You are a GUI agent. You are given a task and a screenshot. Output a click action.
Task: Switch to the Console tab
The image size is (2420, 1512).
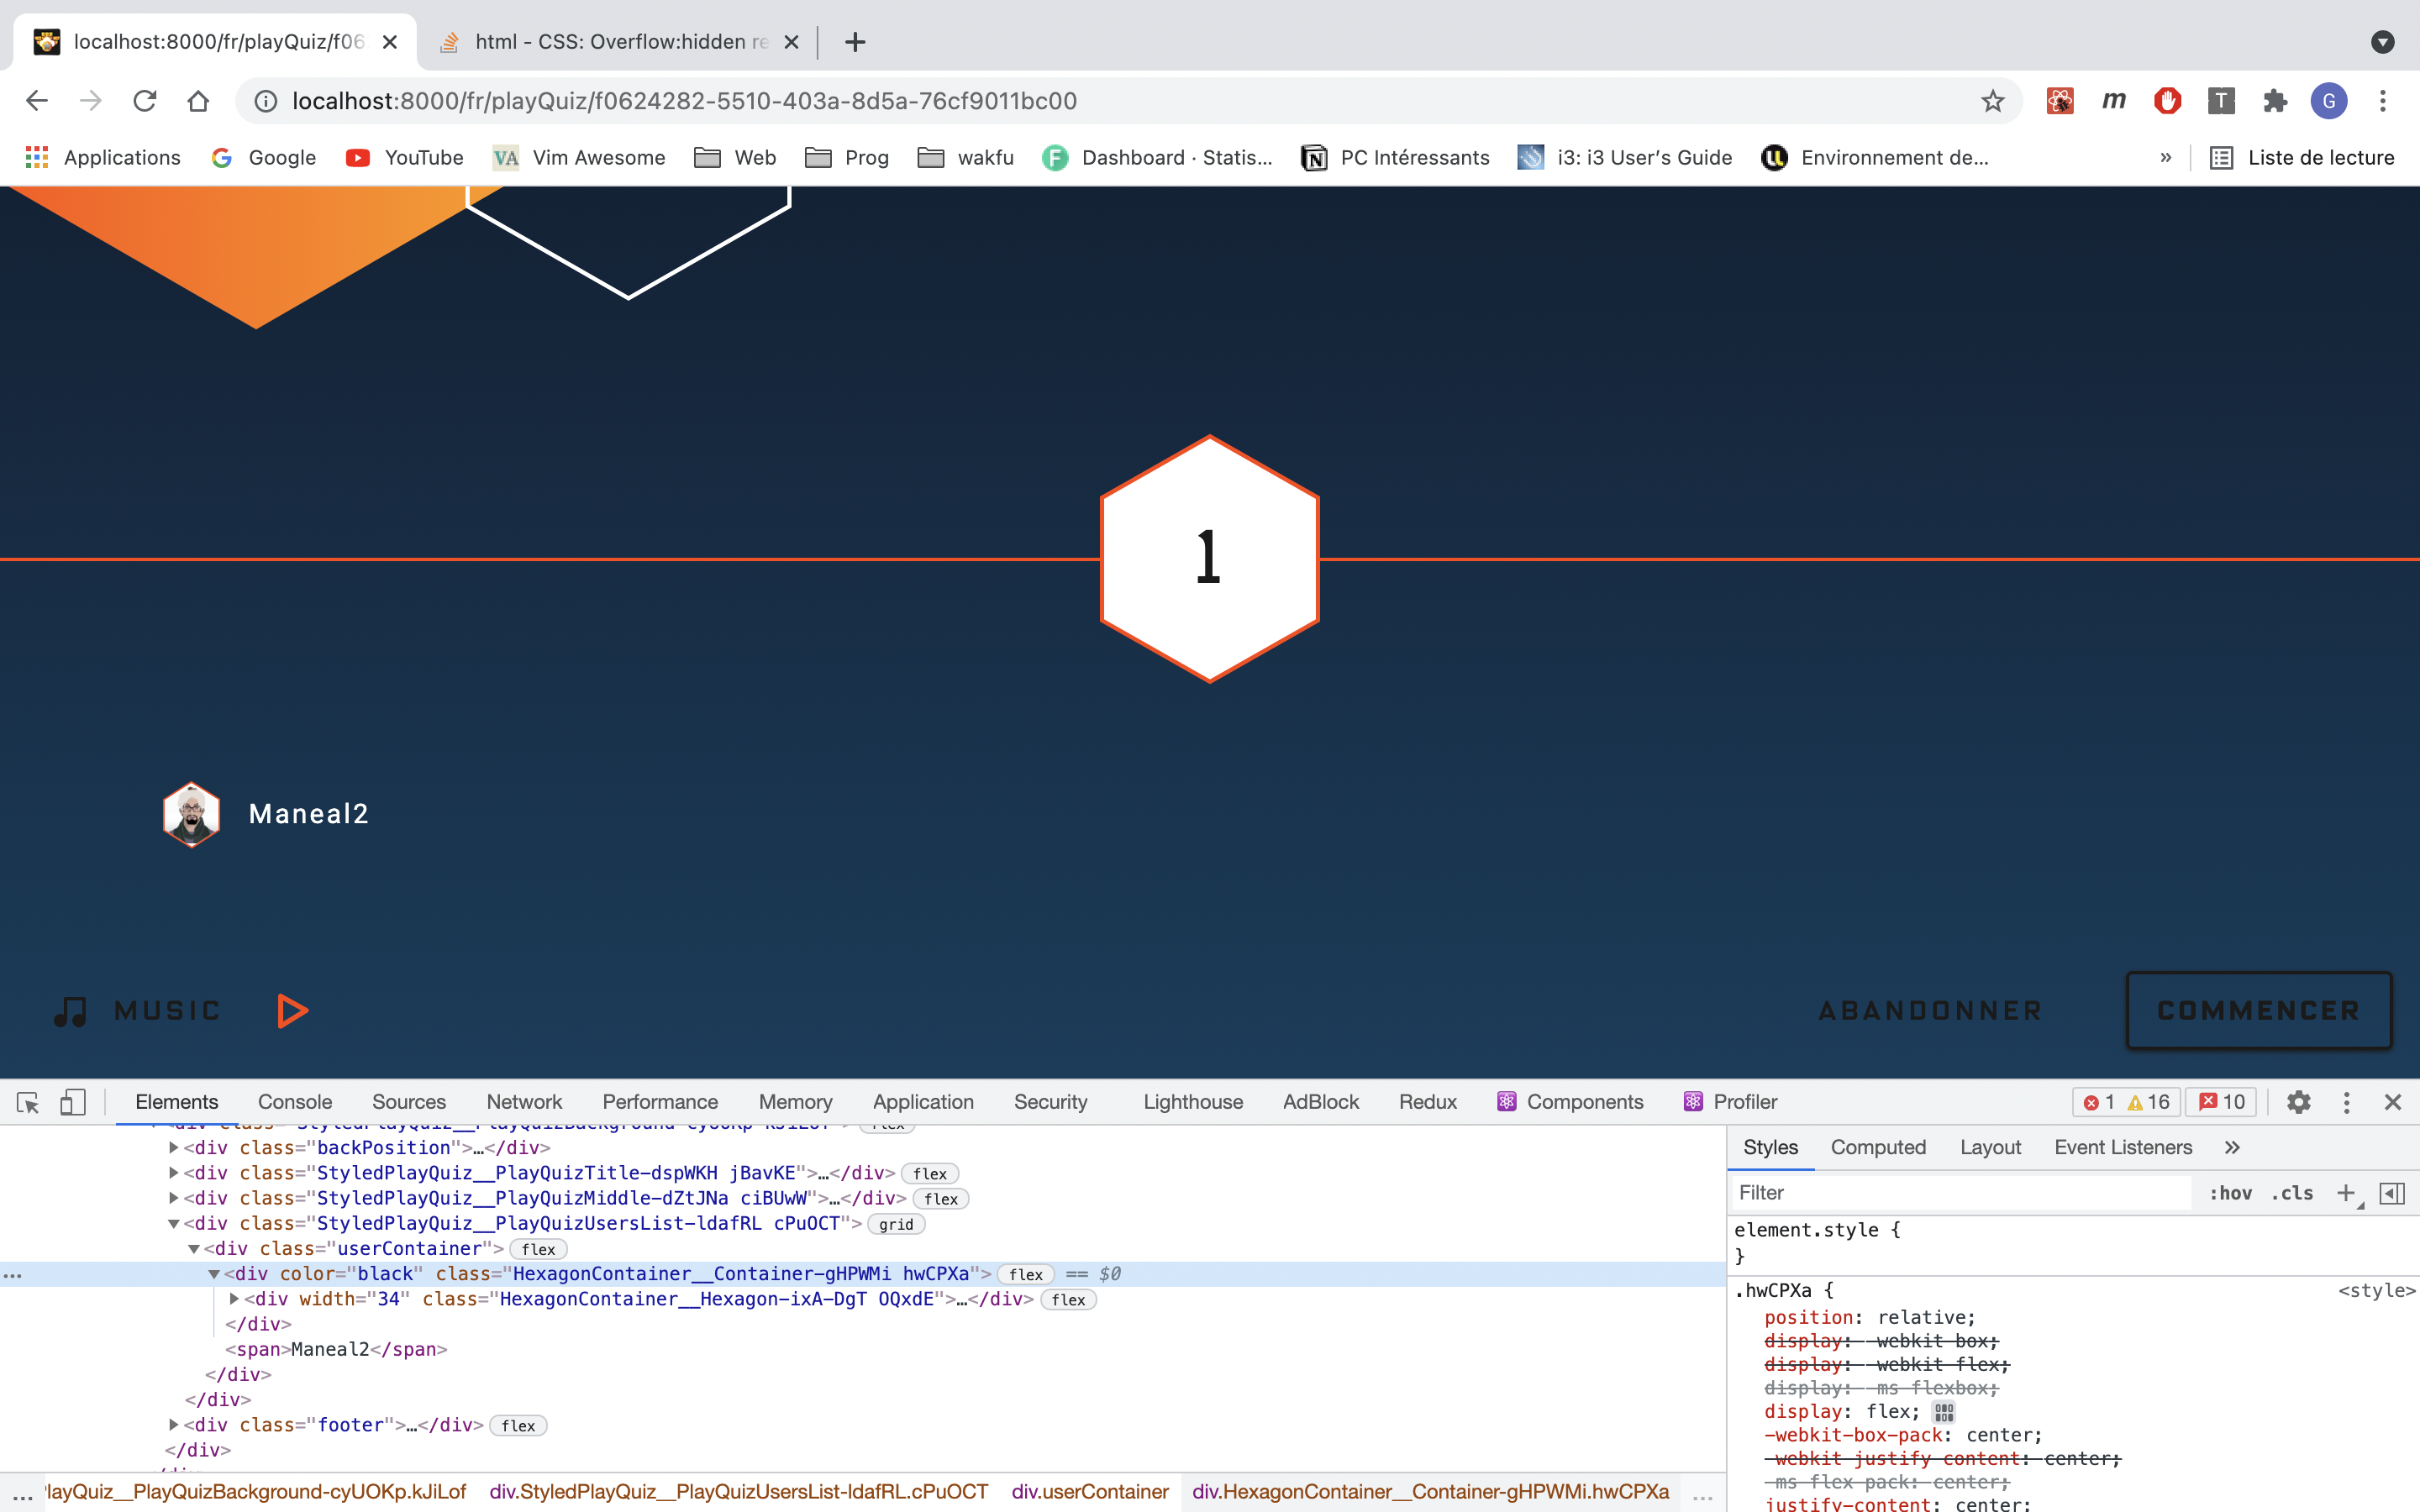(294, 1102)
